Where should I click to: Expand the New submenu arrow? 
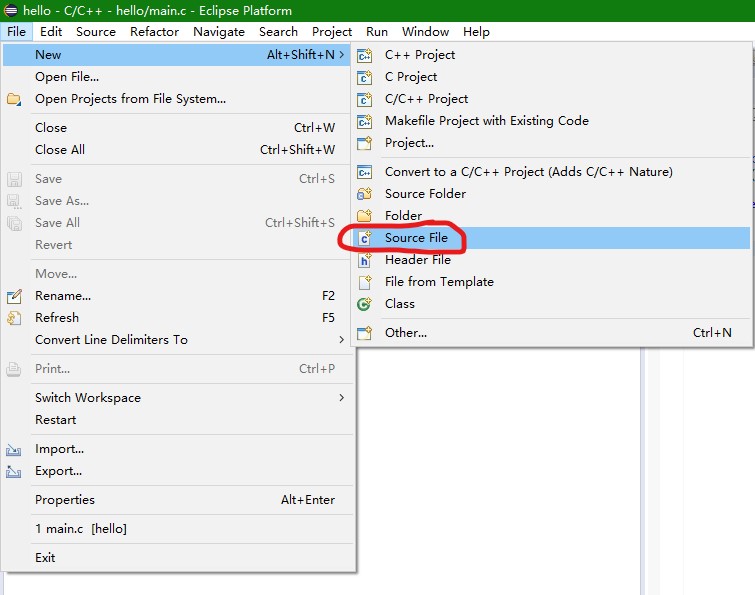pyautogui.click(x=341, y=55)
